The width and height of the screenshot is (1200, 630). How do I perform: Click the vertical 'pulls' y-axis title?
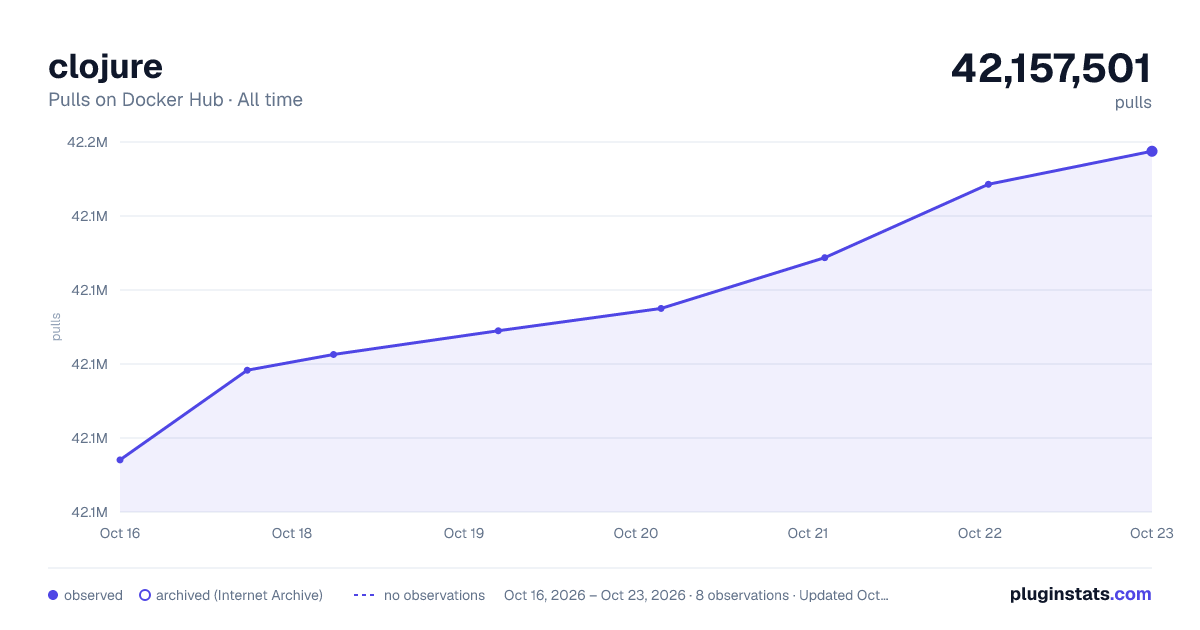click(x=56, y=327)
